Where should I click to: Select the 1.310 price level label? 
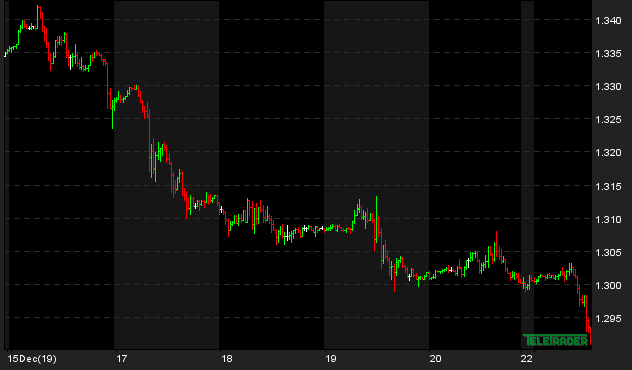[x=608, y=220]
